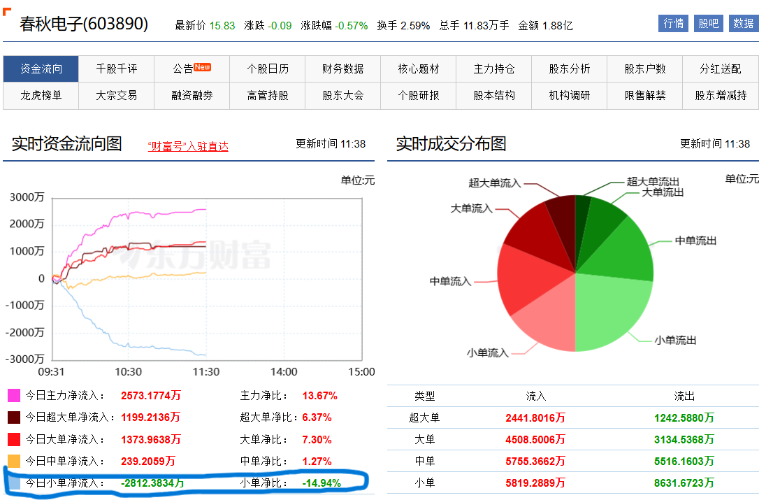
Task: Open 限售解禁 tab
Action: click(x=645, y=95)
